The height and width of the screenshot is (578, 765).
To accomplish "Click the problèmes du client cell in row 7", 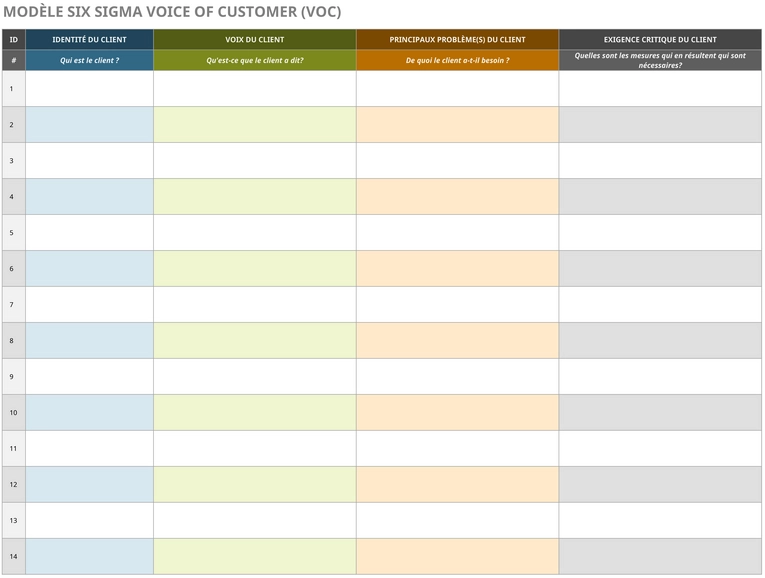I will point(458,304).
